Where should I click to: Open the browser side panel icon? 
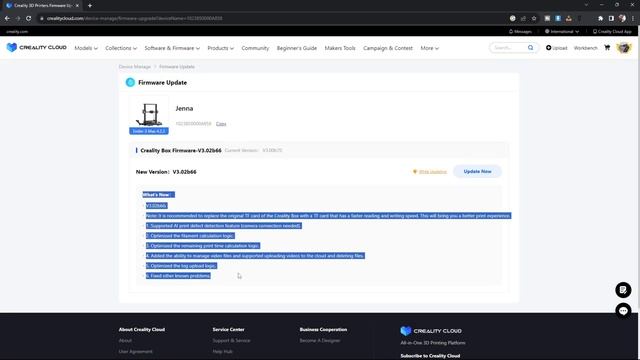[x=611, y=18]
